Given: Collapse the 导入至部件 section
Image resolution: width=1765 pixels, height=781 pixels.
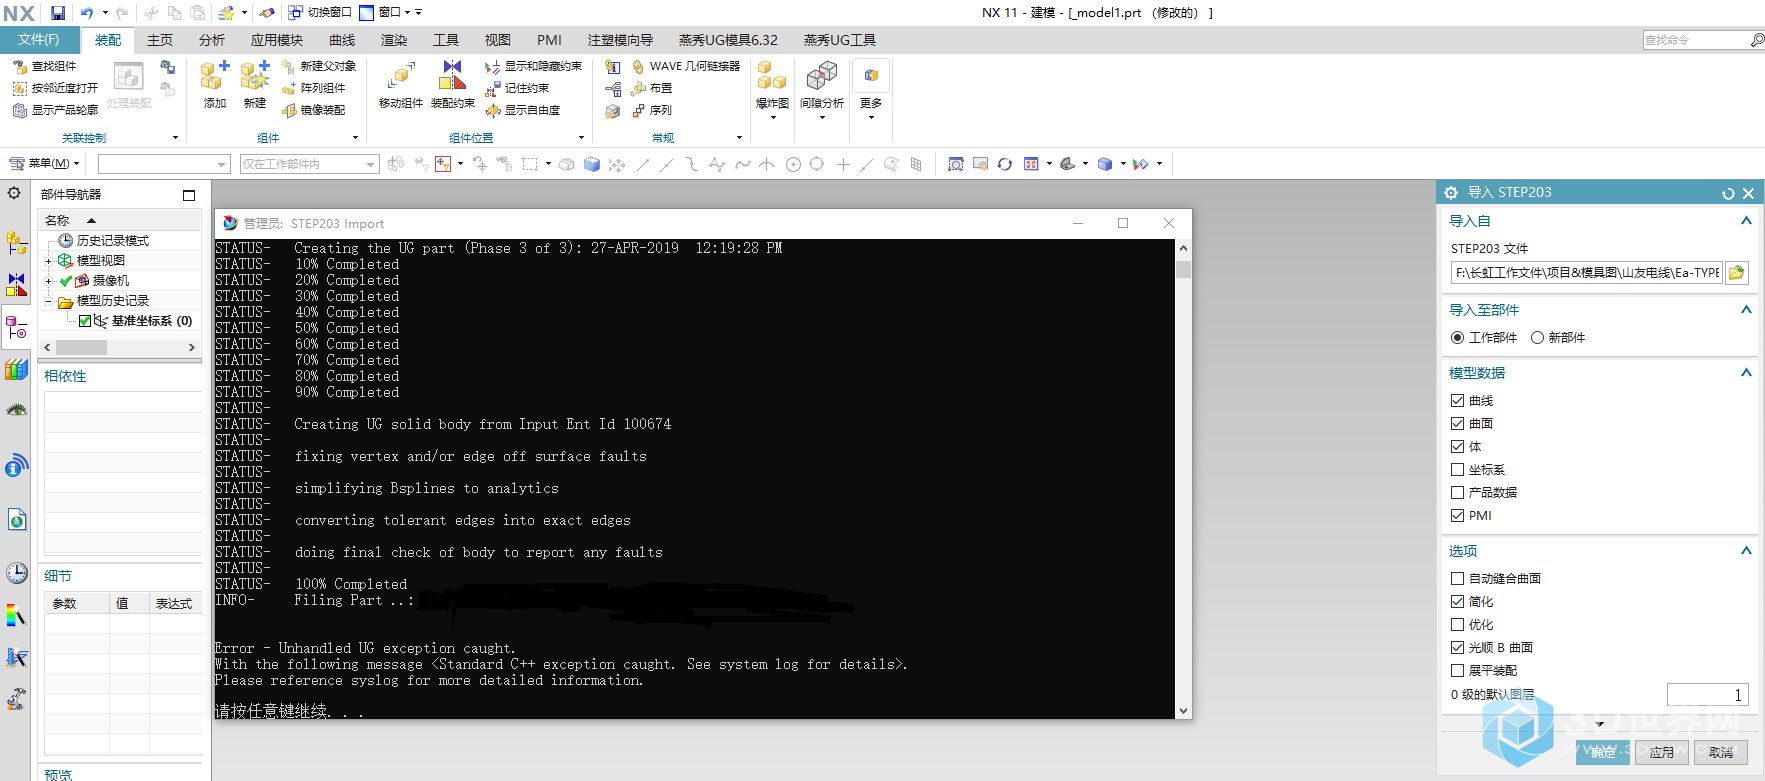Looking at the screenshot, I should [1746, 310].
